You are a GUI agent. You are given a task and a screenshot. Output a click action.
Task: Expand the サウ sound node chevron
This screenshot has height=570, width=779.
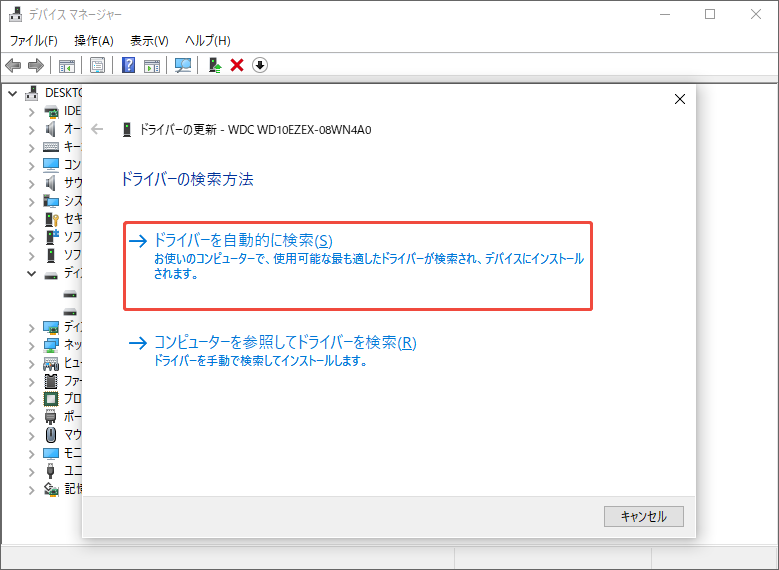click(32, 184)
